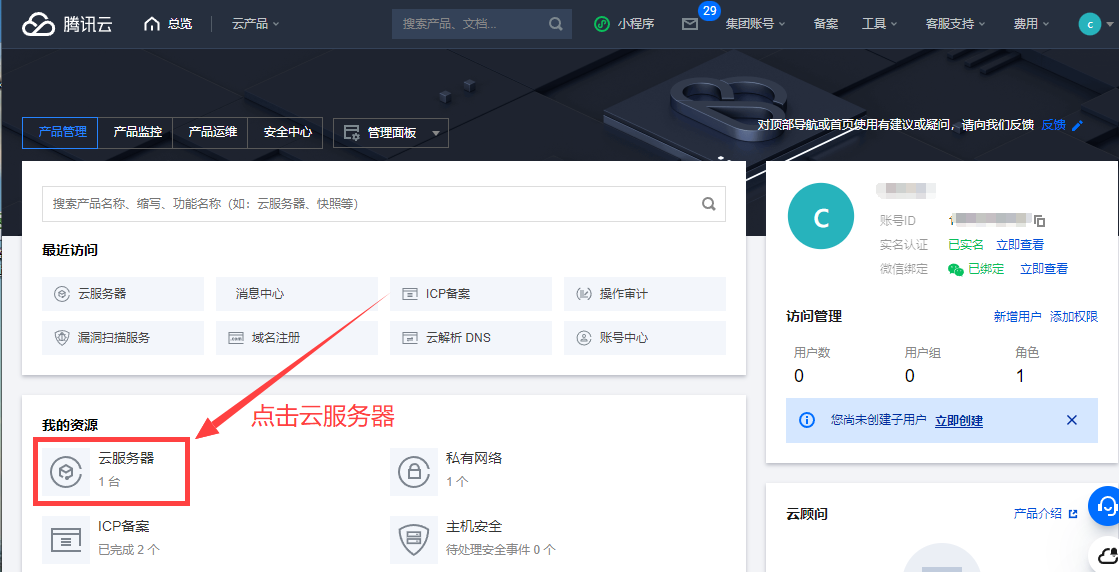
Task: Open recent 云服务器 shortcut
Action: tap(123, 294)
